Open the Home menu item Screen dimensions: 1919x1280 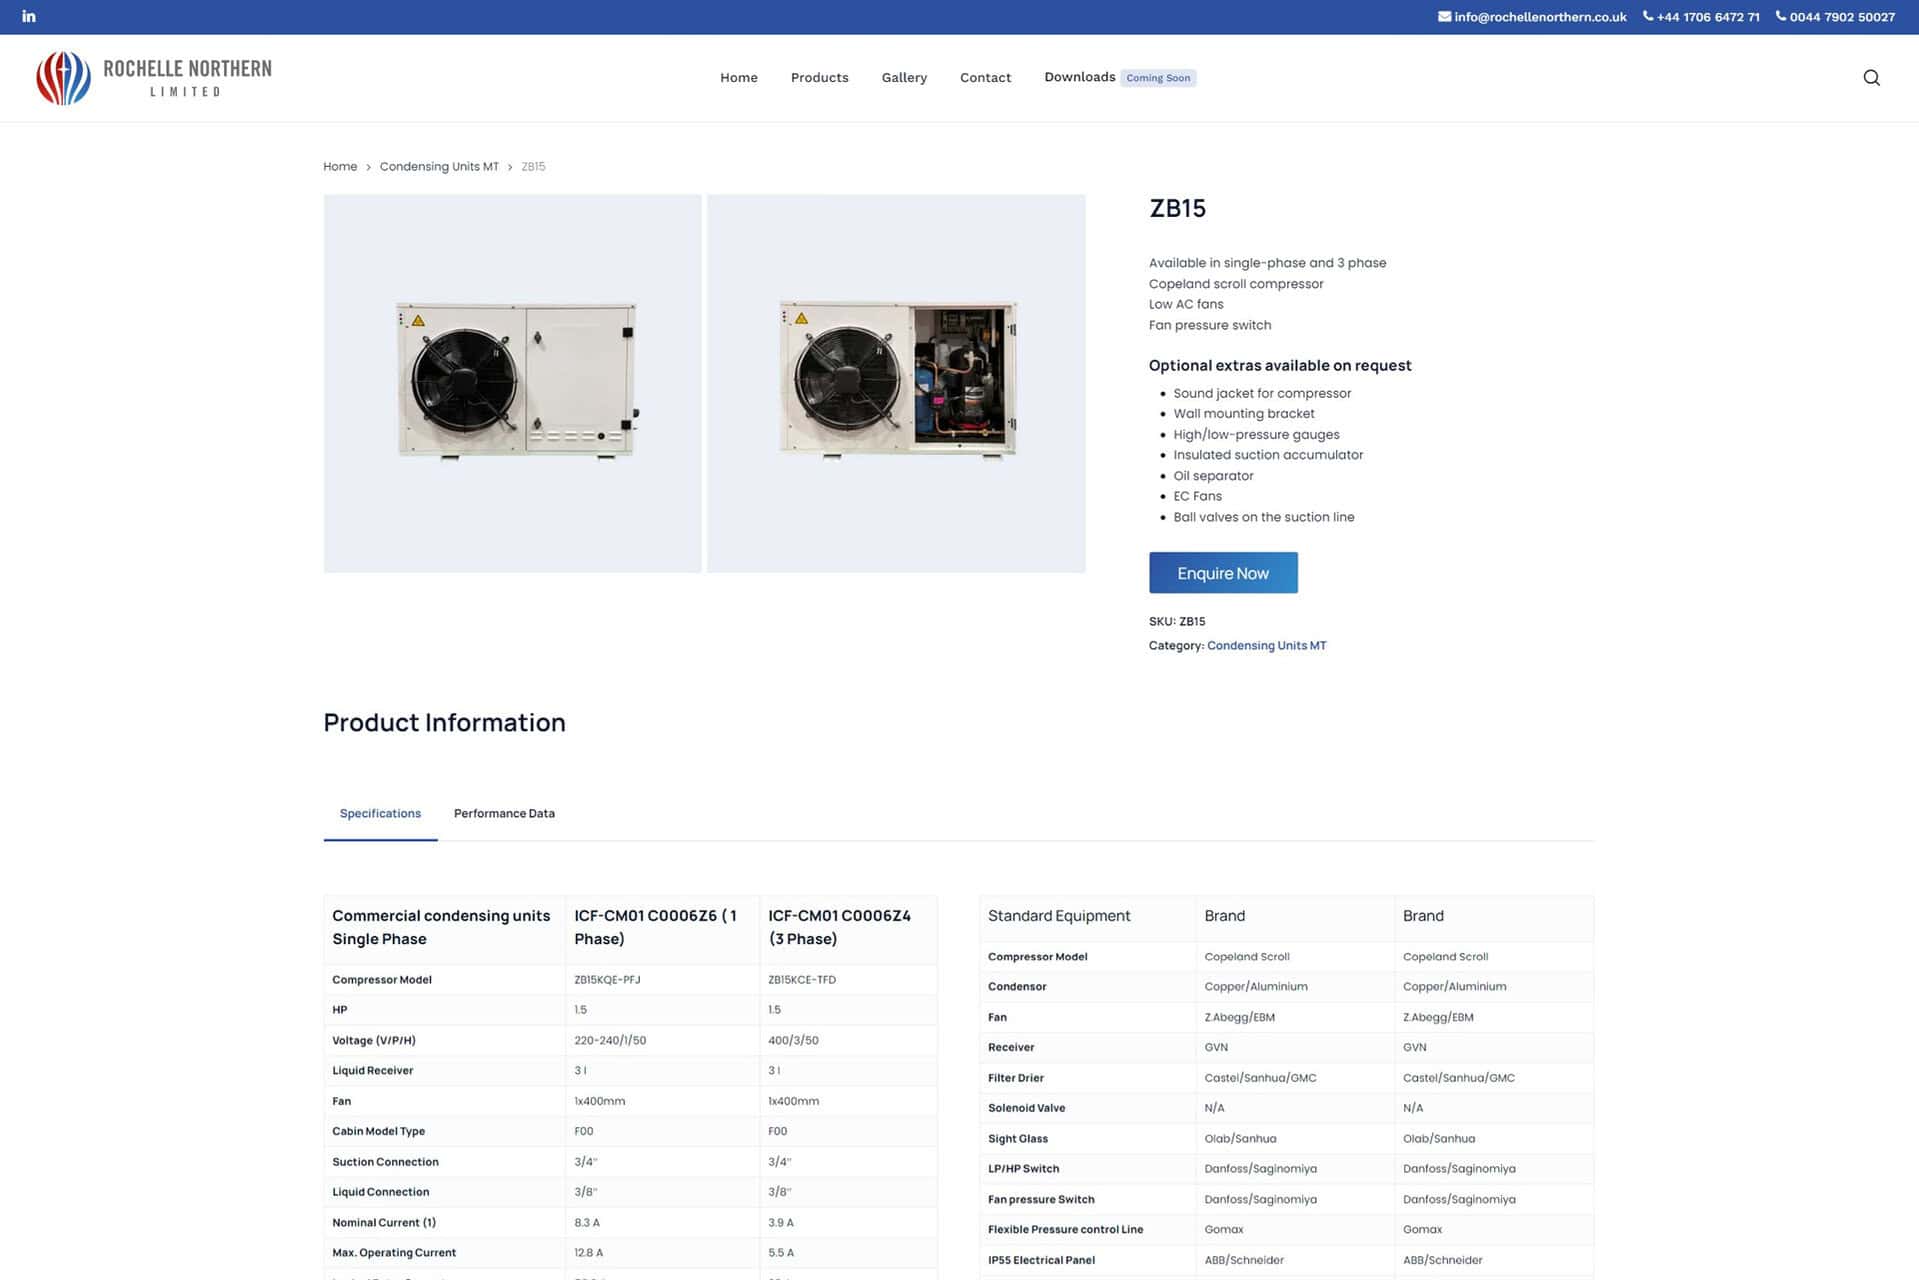738,78
